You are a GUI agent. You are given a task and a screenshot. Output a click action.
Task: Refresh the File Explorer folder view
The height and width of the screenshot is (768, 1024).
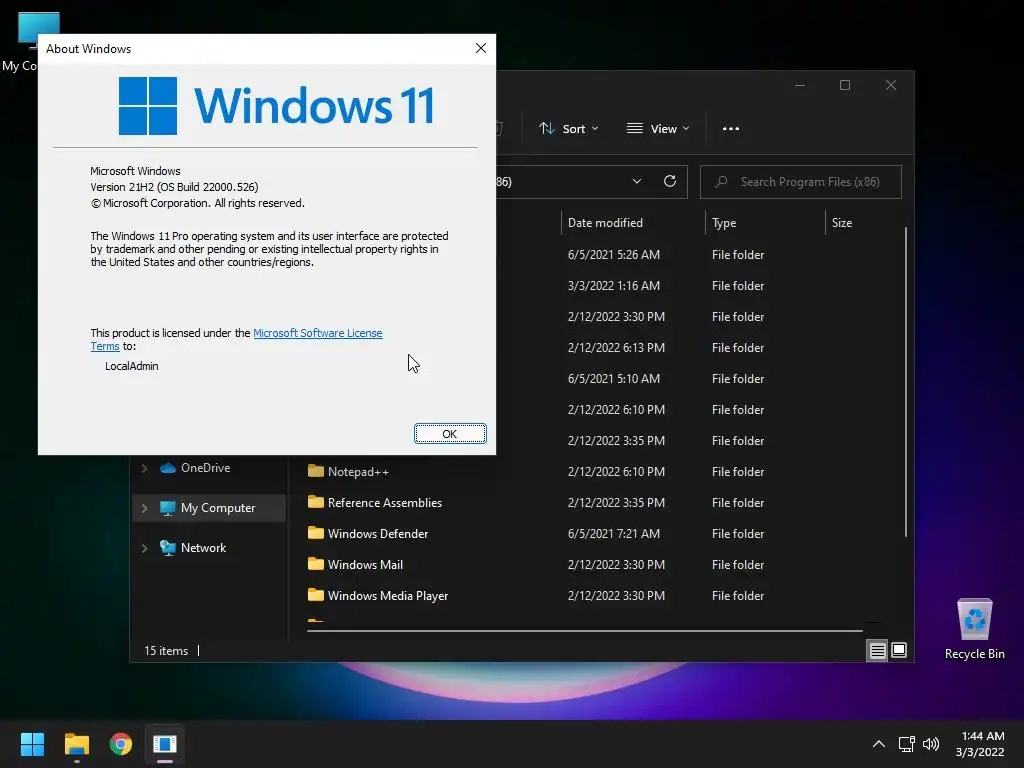point(670,182)
